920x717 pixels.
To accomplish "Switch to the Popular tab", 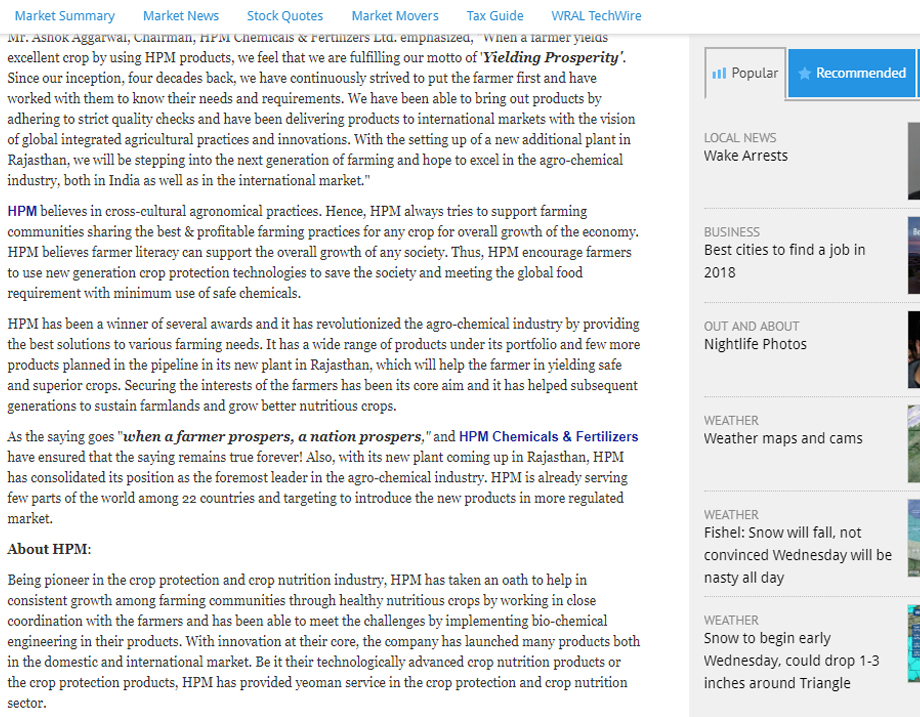I will (745, 73).
